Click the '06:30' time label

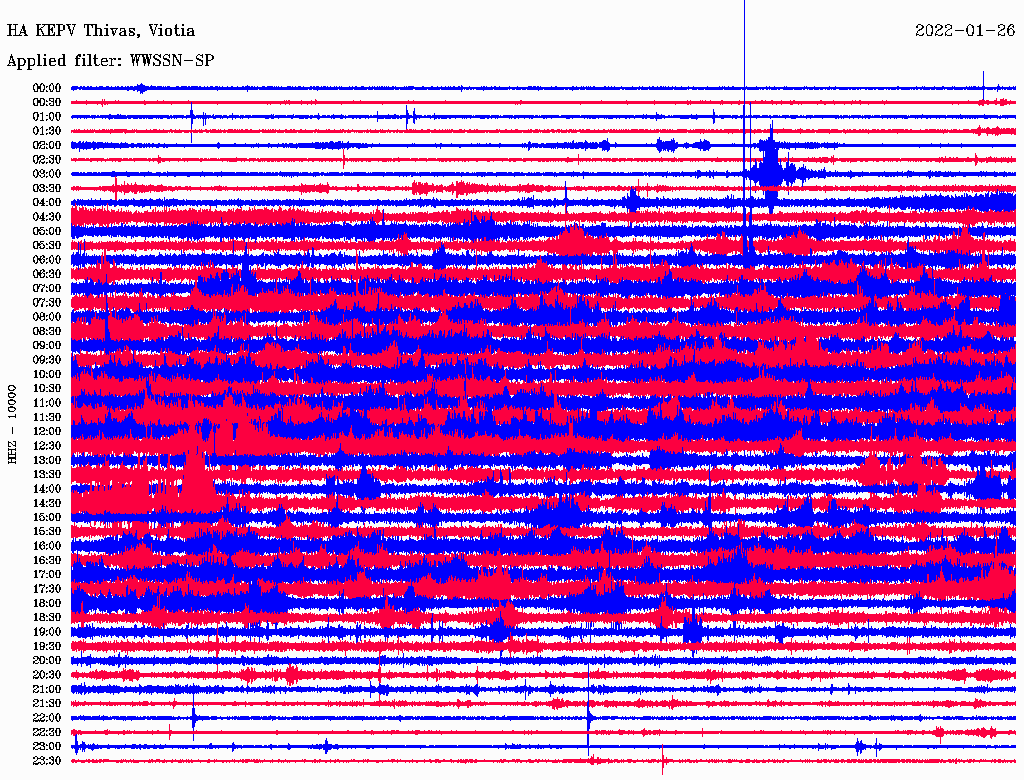[47, 274]
